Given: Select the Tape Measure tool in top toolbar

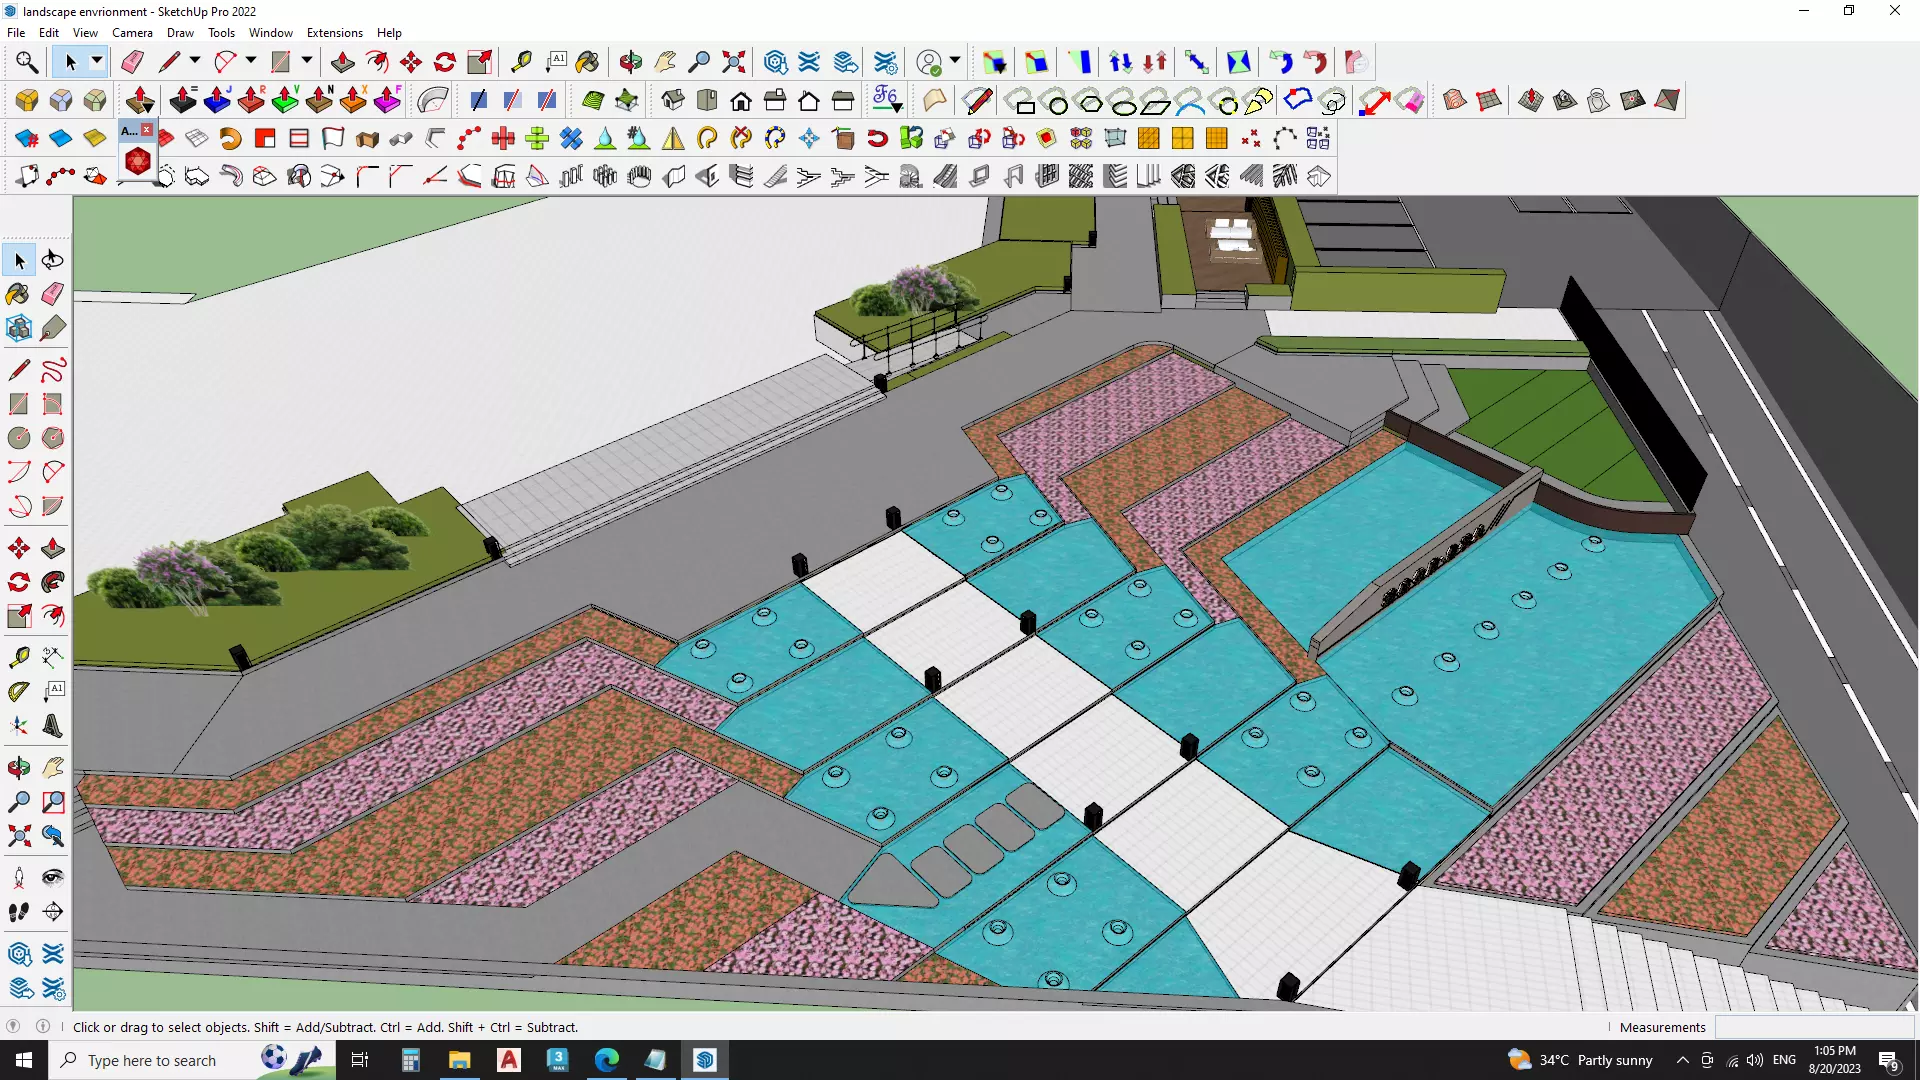Looking at the screenshot, I should point(521,62).
